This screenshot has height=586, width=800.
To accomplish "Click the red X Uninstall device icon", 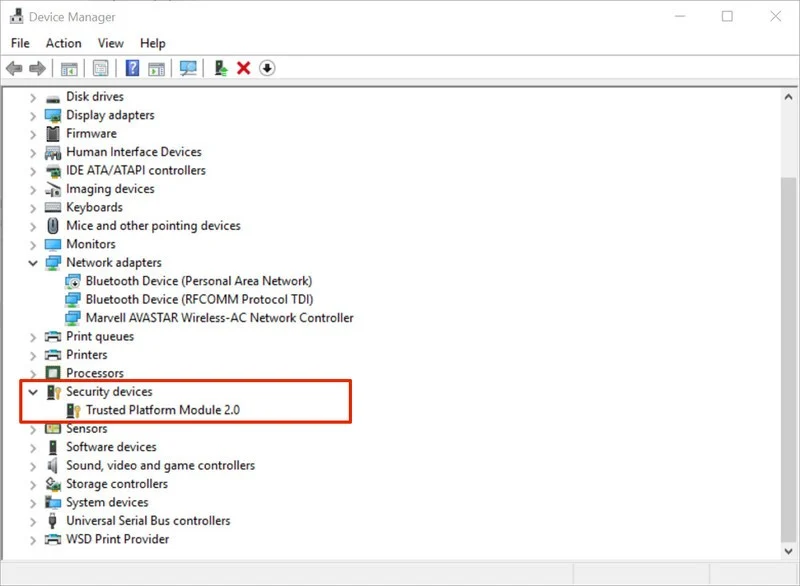I will point(243,69).
